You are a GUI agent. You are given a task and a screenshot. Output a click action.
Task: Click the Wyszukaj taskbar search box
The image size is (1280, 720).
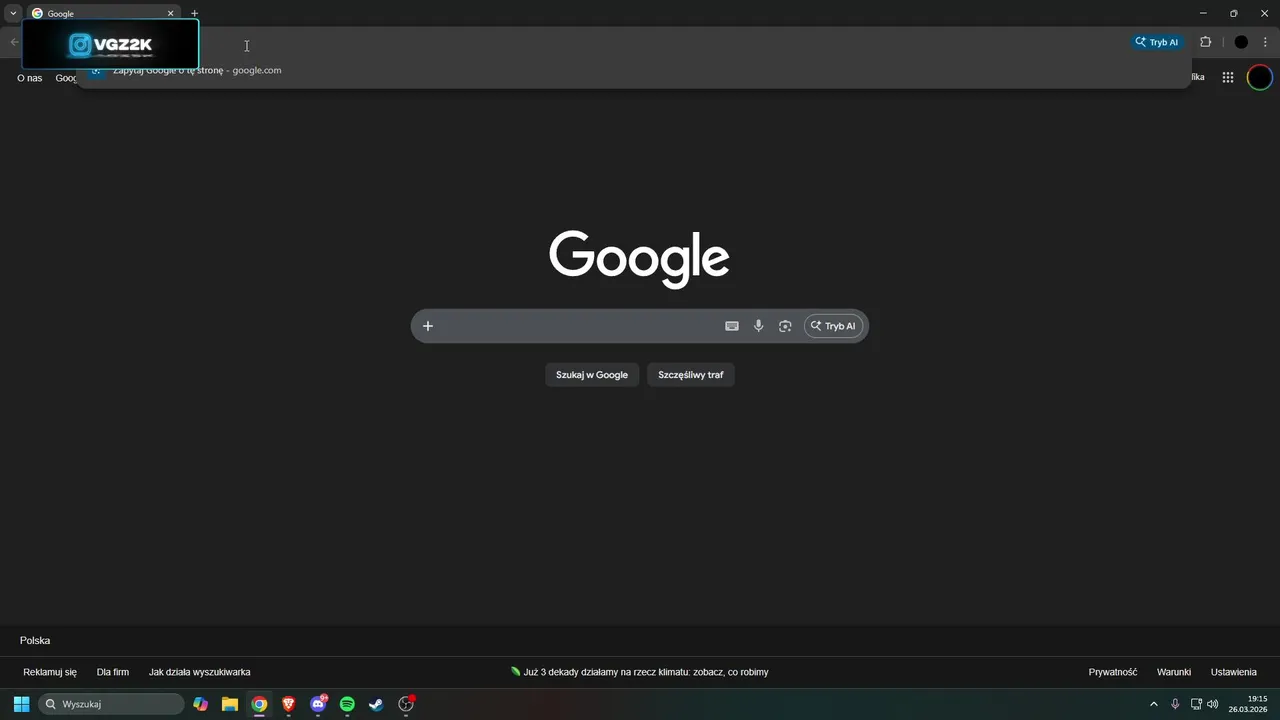[x=111, y=704]
